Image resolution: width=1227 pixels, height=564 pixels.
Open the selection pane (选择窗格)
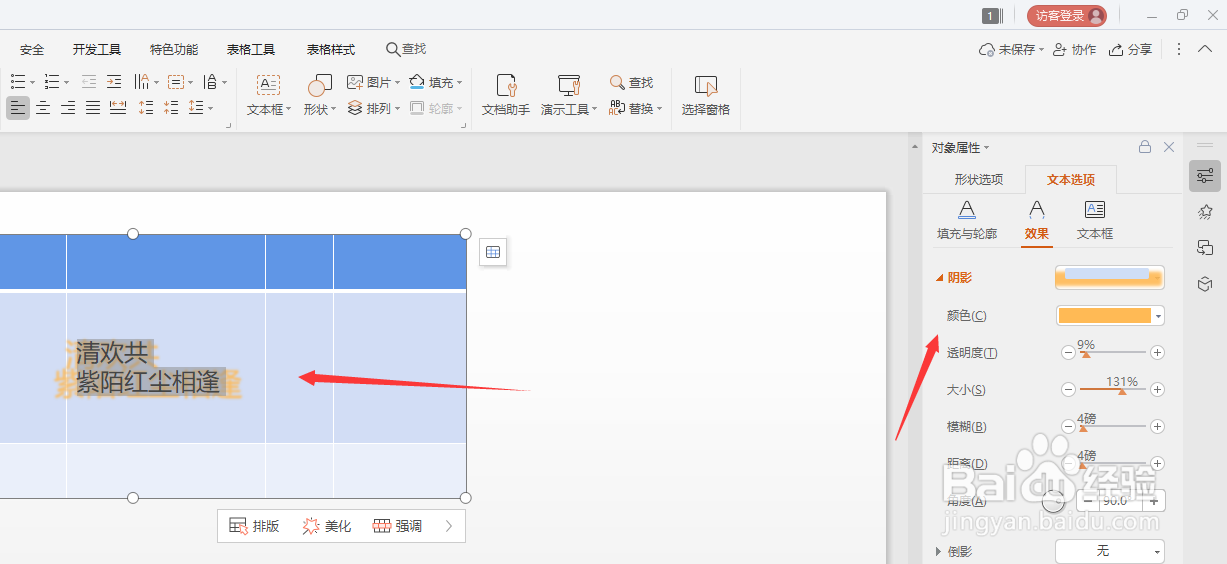[x=706, y=95]
